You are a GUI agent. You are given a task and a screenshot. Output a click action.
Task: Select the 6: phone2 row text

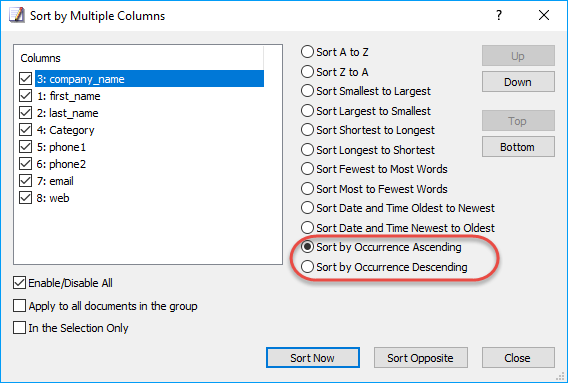pyautogui.click(x=61, y=164)
